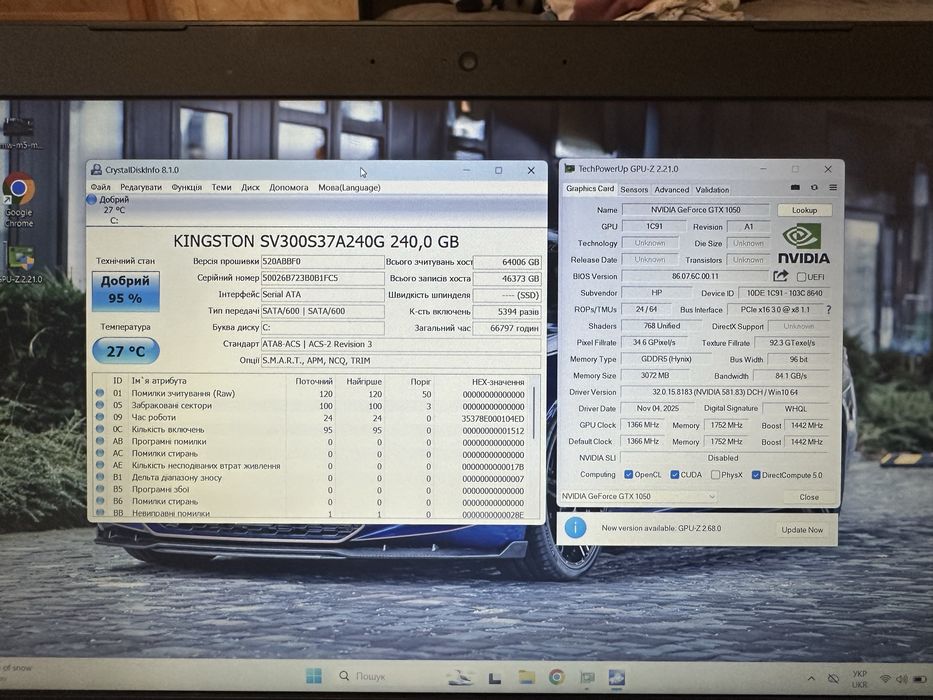This screenshot has width=933, height=700.
Task: Click the serial number field
Action: coord(323,278)
